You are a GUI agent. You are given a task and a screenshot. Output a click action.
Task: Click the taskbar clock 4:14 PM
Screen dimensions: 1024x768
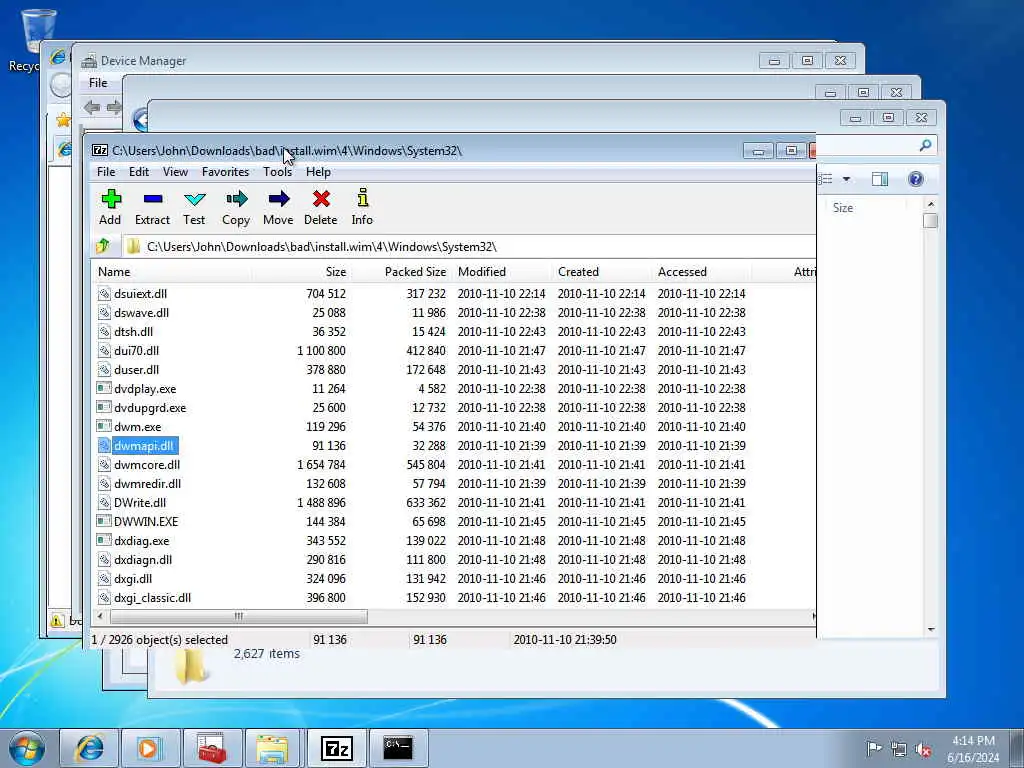(x=973, y=741)
